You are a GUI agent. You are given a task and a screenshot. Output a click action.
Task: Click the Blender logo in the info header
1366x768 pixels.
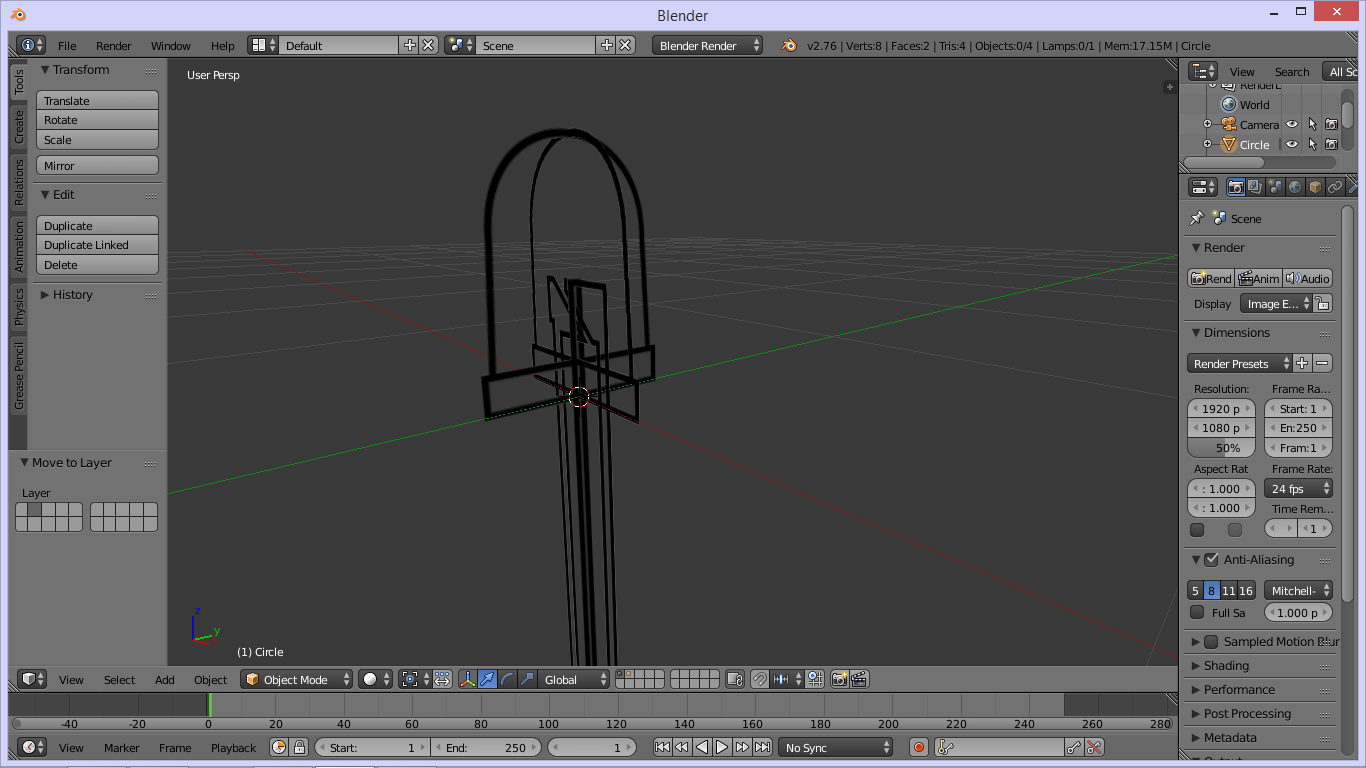tap(789, 45)
